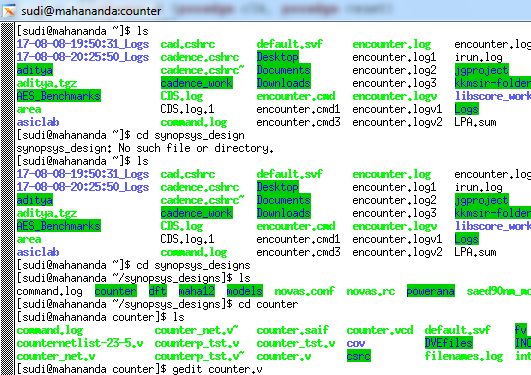Click the maha12 folder name
The width and height of the screenshot is (531, 375).
(197, 291)
